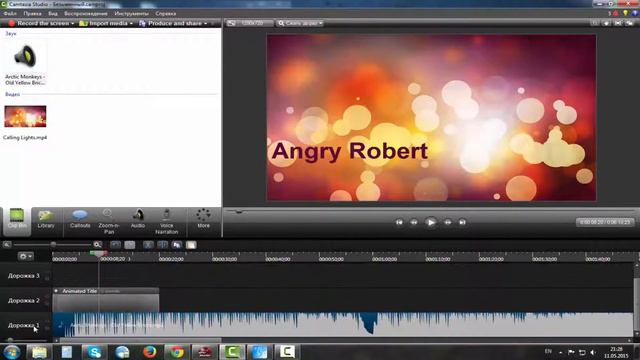Click Produce and share button
Image resolution: width=640 pixels, height=360 pixels.
(170, 23)
